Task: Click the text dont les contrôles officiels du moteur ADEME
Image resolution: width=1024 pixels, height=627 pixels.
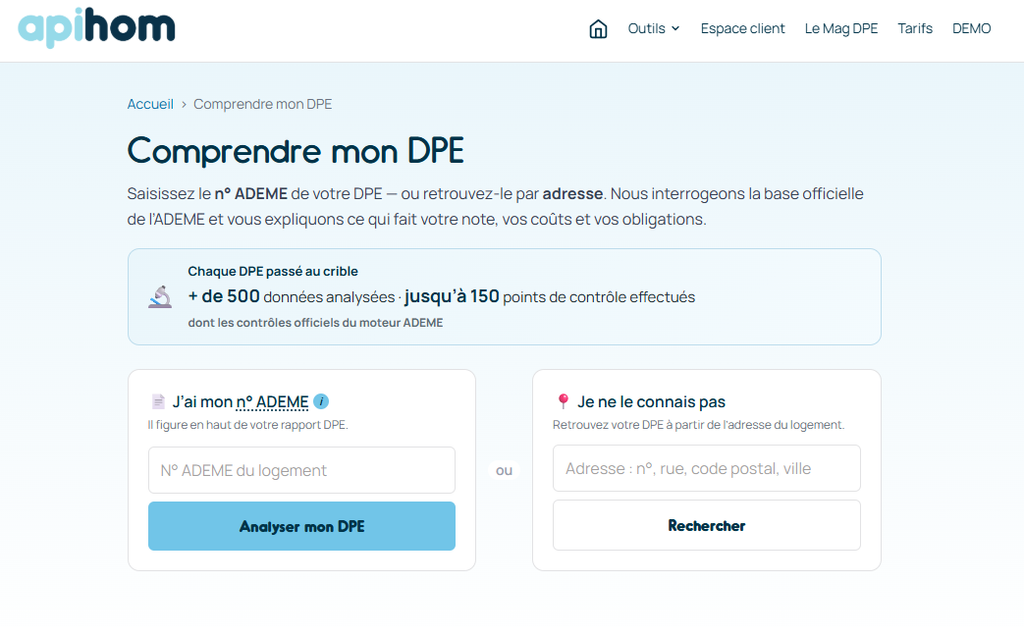Action: point(315,323)
